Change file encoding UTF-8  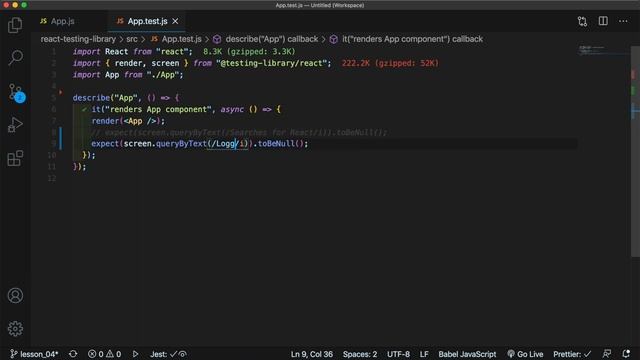(398, 354)
